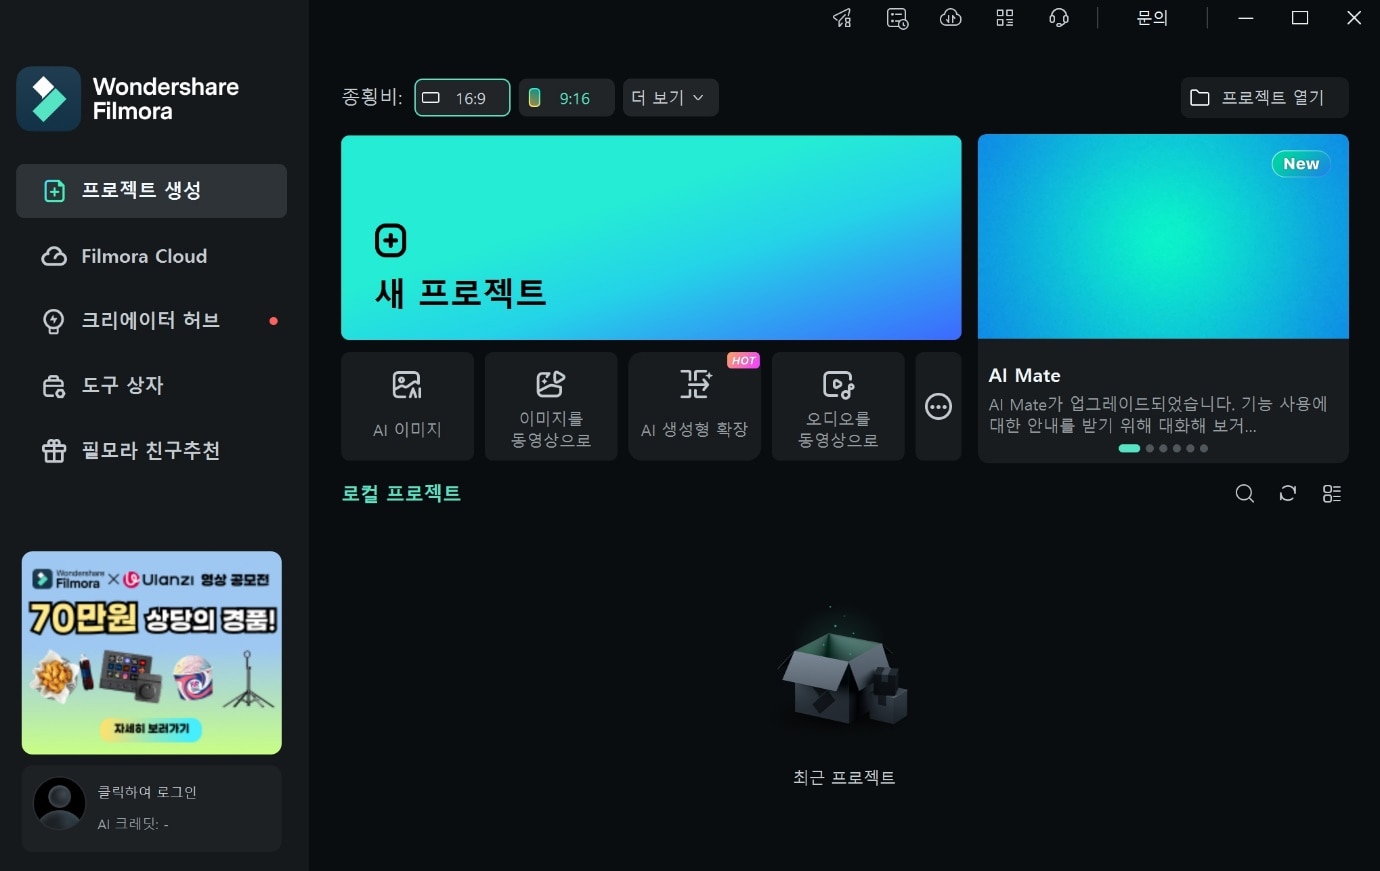The image size is (1380, 871).
Task: Close the Filmora window
Action: [1354, 18]
